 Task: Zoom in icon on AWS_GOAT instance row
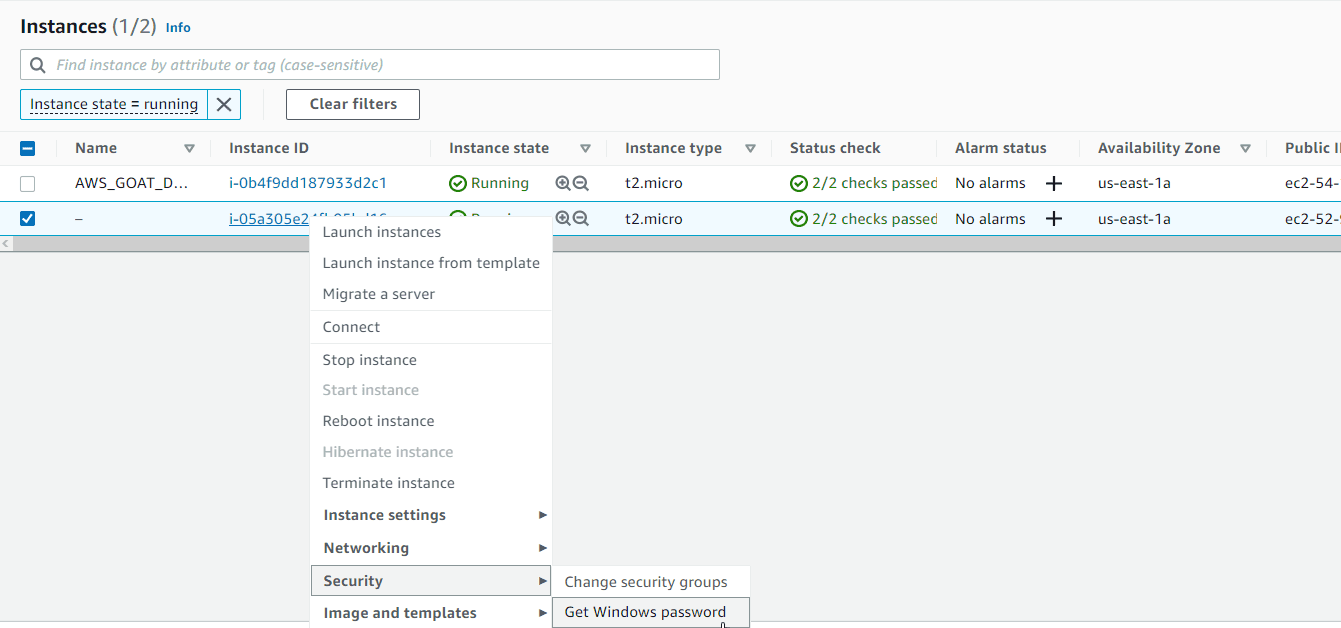tap(563, 184)
